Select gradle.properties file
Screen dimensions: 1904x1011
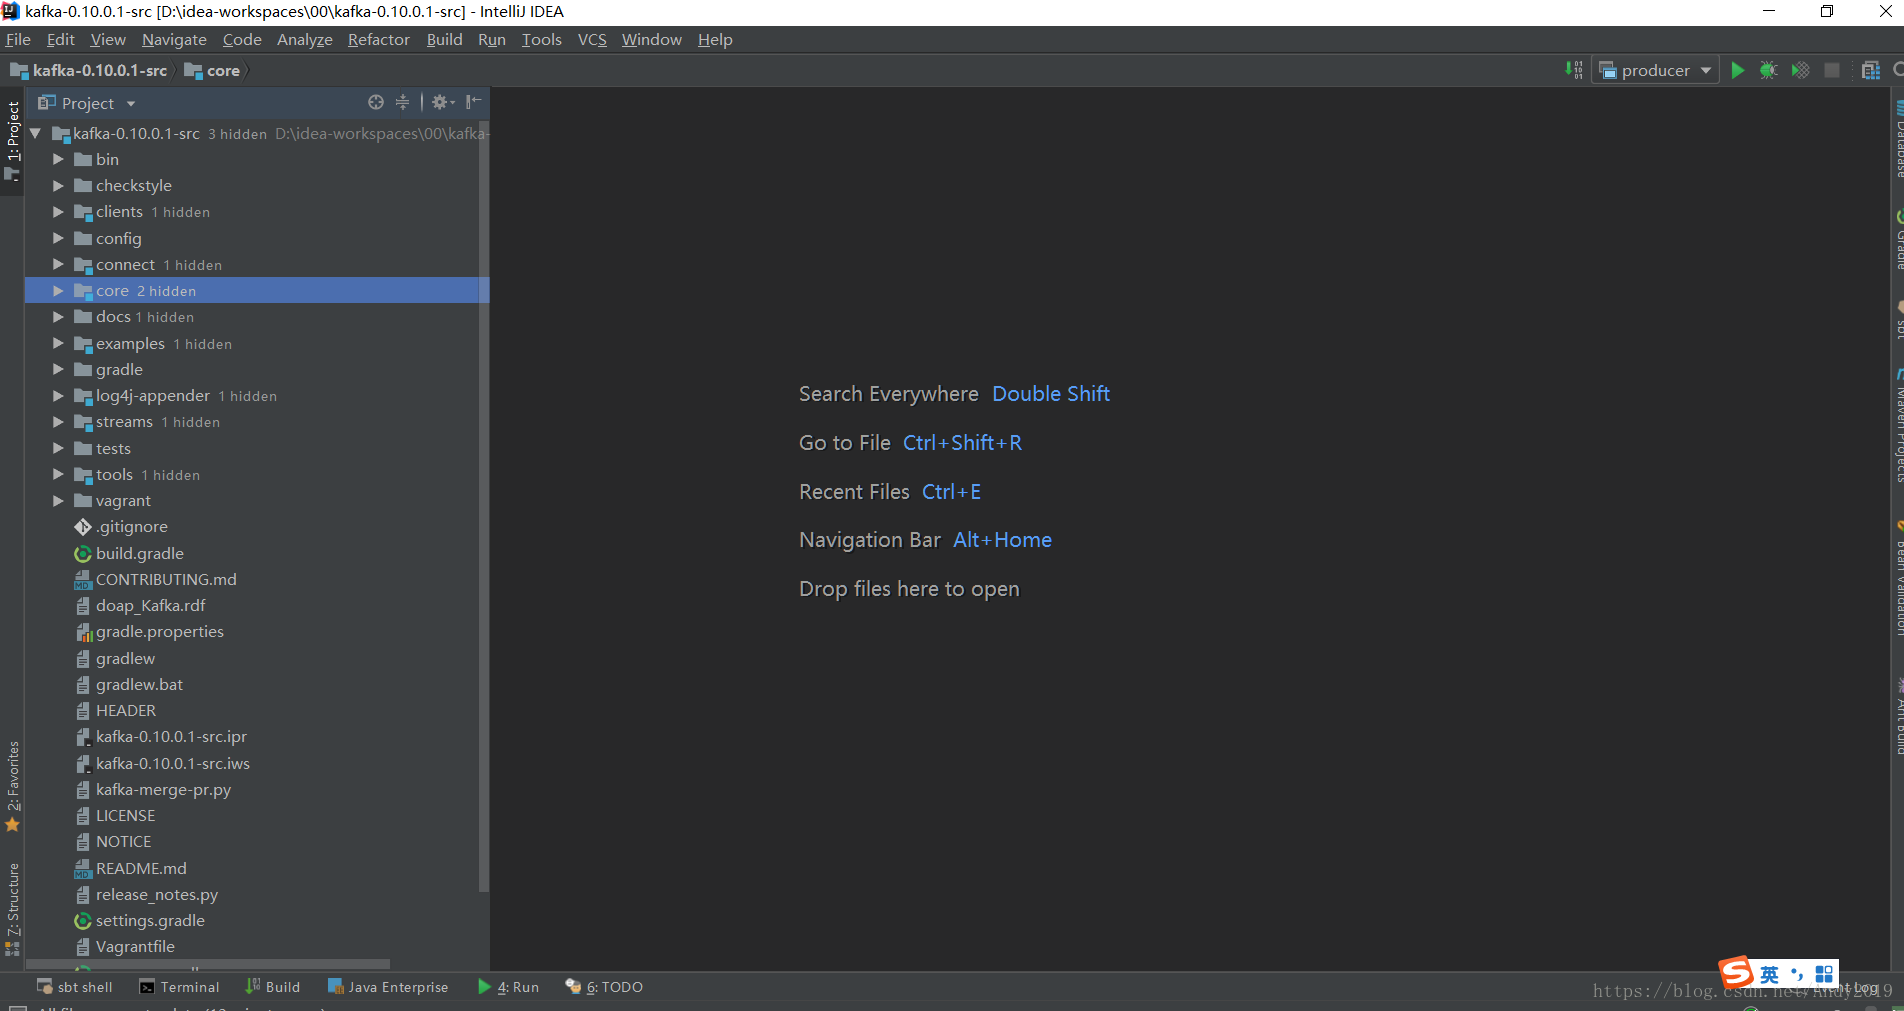[159, 632]
